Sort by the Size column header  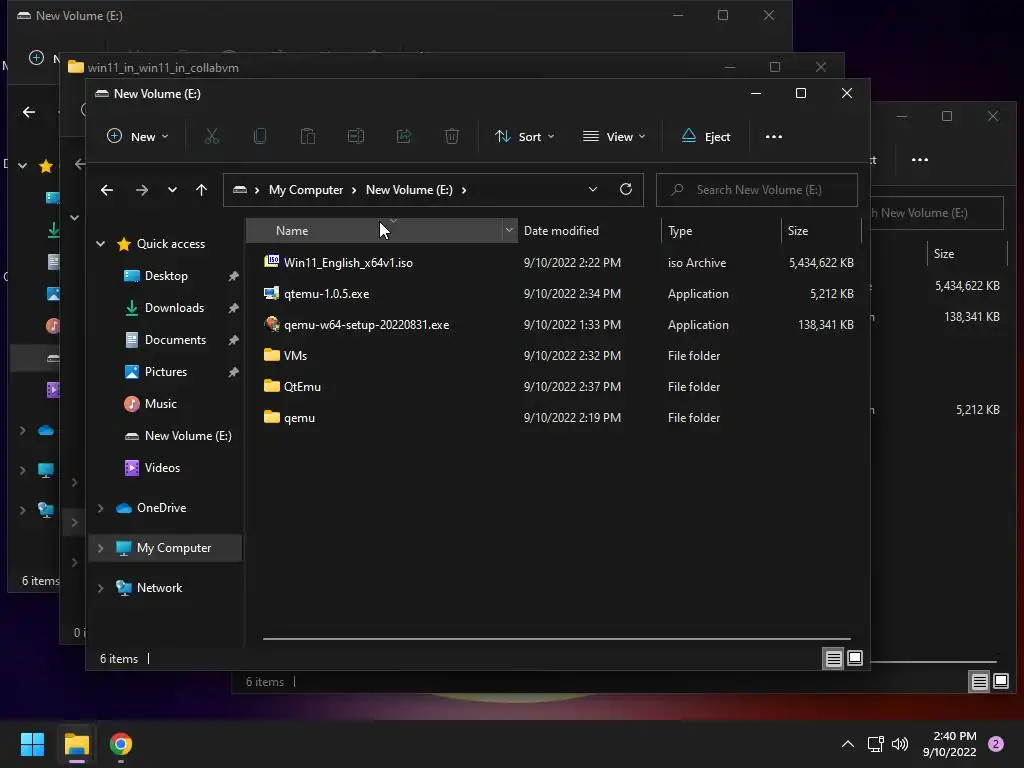[x=797, y=231]
